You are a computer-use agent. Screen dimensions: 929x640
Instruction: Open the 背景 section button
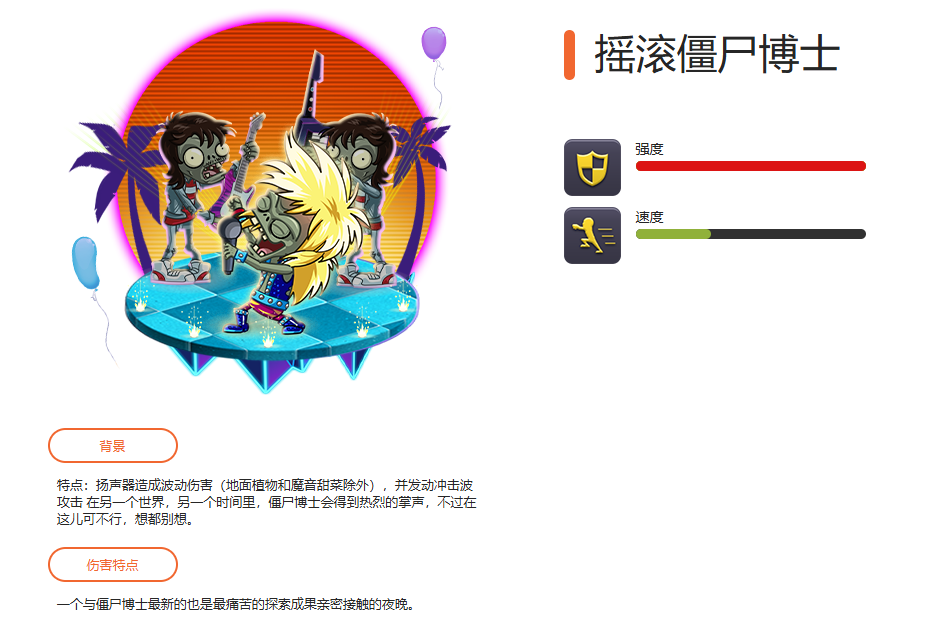click(x=113, y=446)
